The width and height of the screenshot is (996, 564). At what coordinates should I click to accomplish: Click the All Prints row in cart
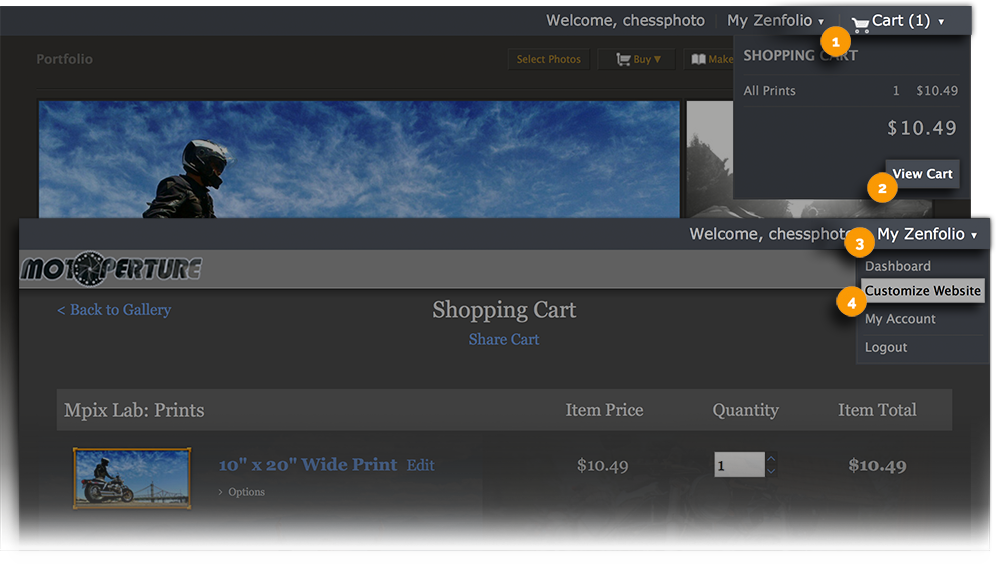pos(851,91)
